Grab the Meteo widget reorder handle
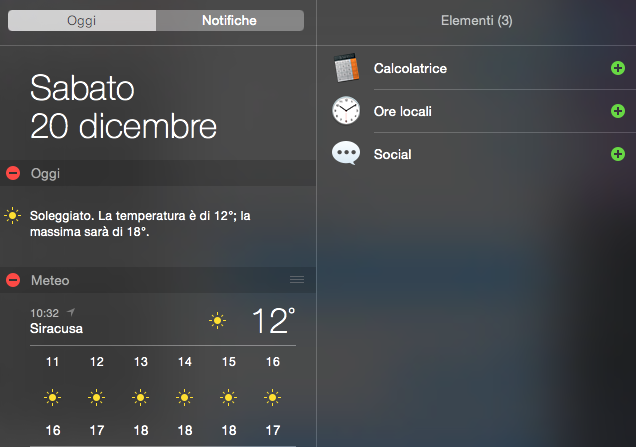The width and height of the screenshot is (636, 447). click(x=297, y=280)
